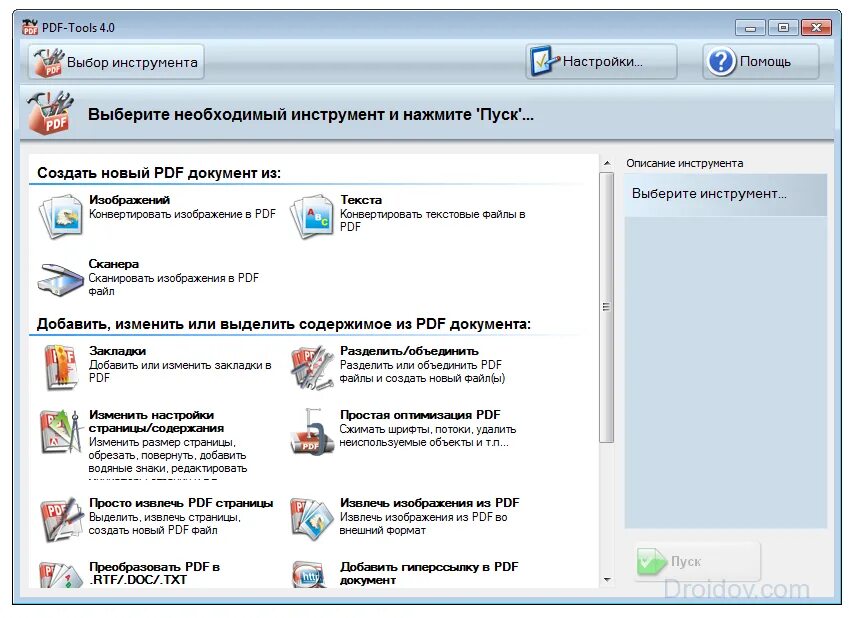Viewport: 849px width, 618px height.
Task: Select Преобразовать PDF в .RTF/.DOC/.TXT title
Action: (154, 573)
